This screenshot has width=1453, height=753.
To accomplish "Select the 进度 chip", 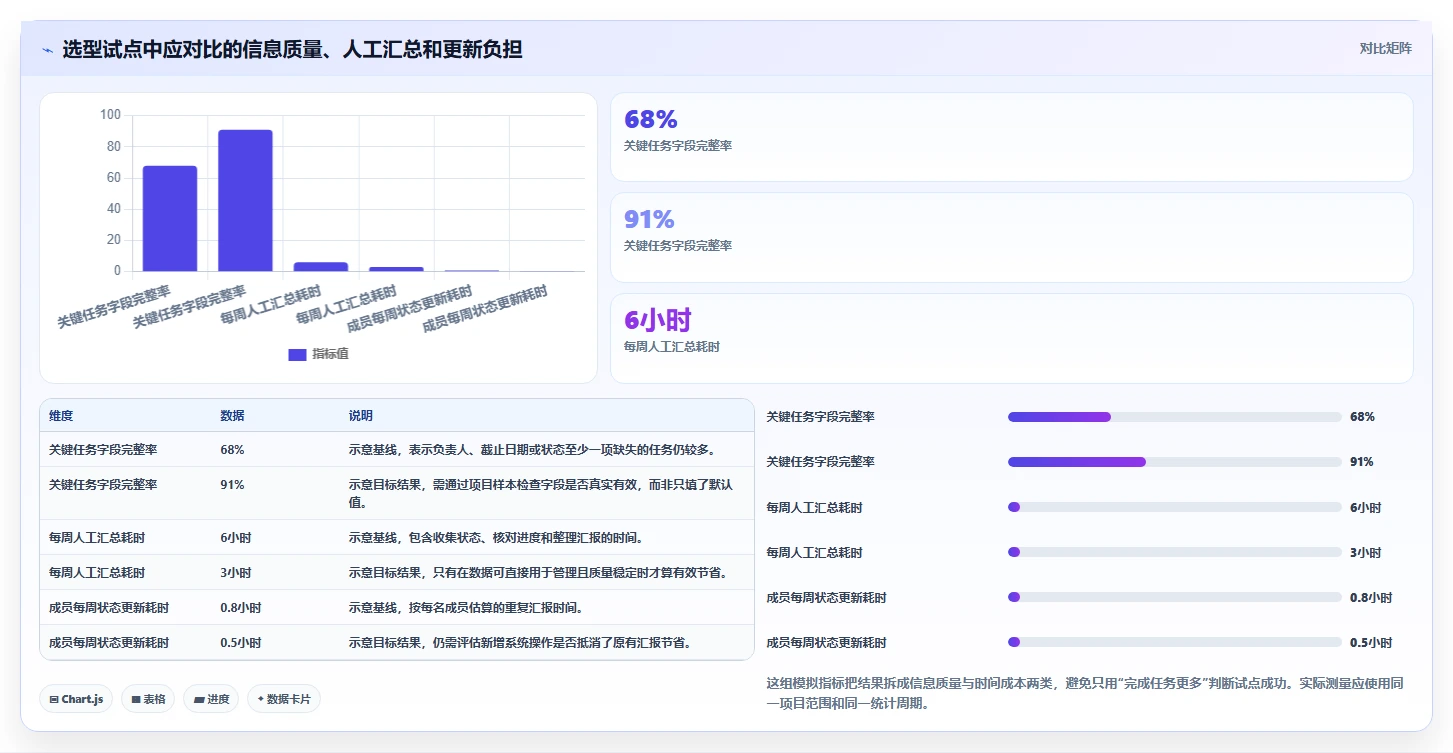I will coord(211,699).
